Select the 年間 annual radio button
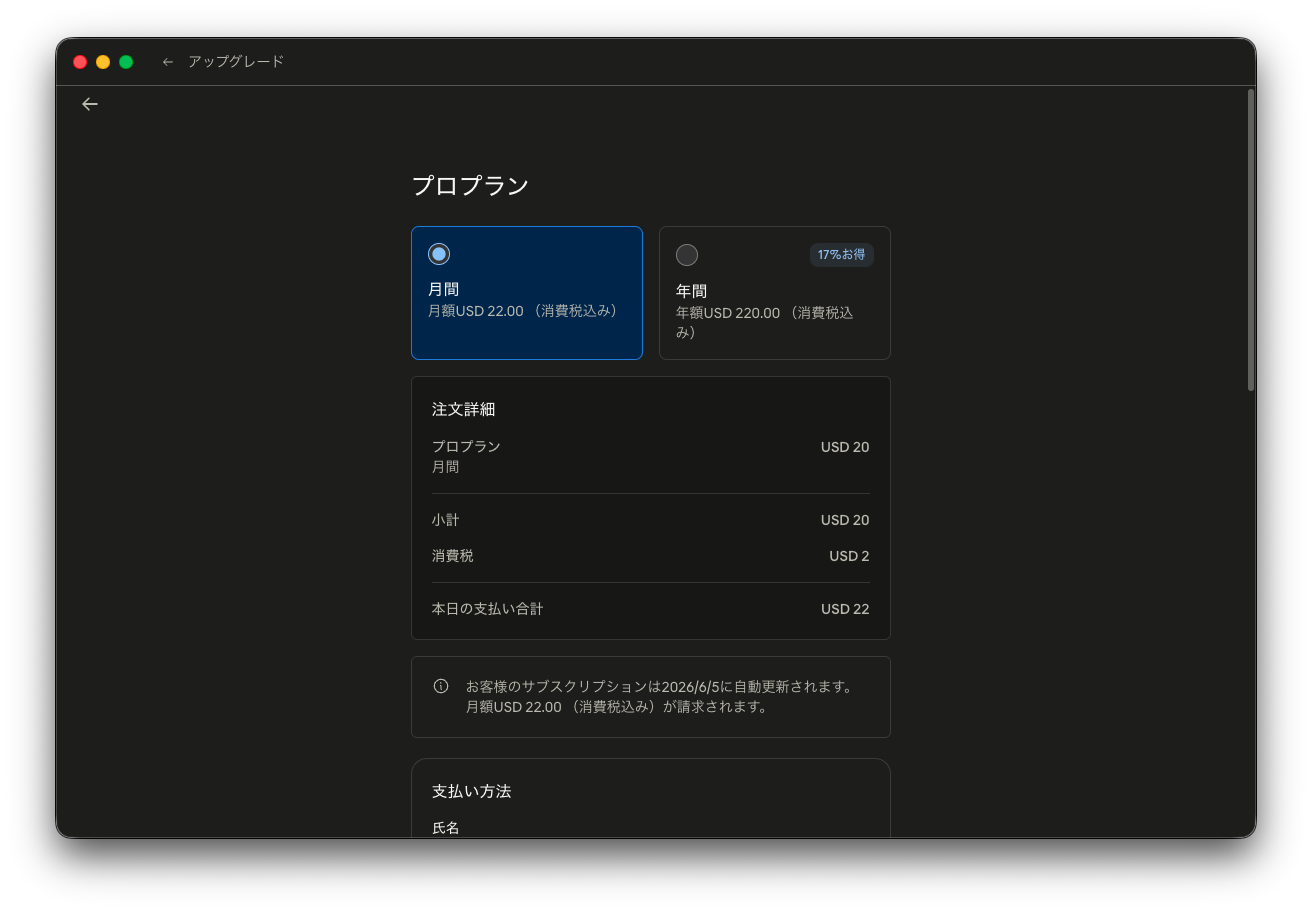This screenshot has height=912, width=1312. [x=687, y=255]
